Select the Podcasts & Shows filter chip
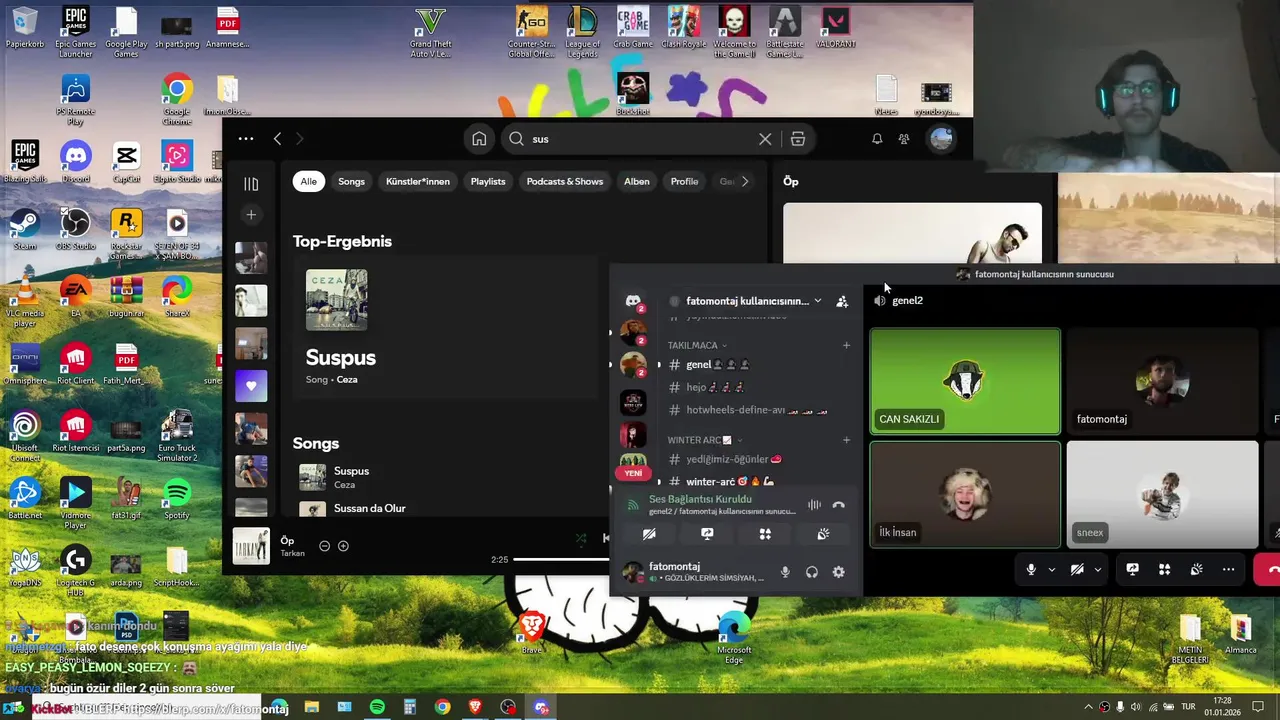 pos(565,181)
